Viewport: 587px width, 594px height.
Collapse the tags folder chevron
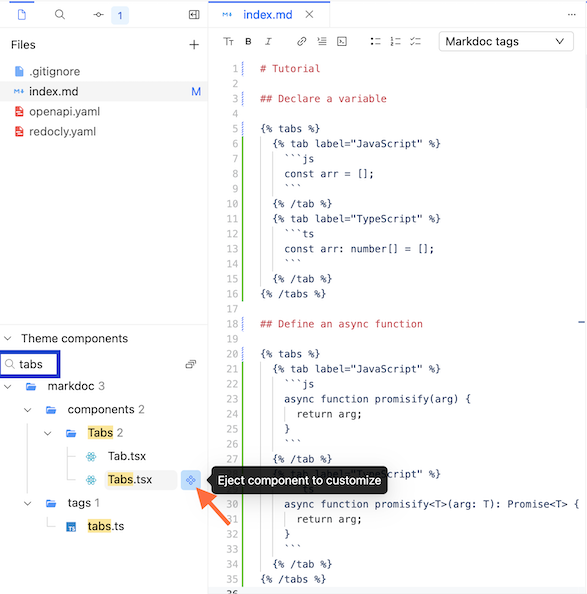point(28,503)
